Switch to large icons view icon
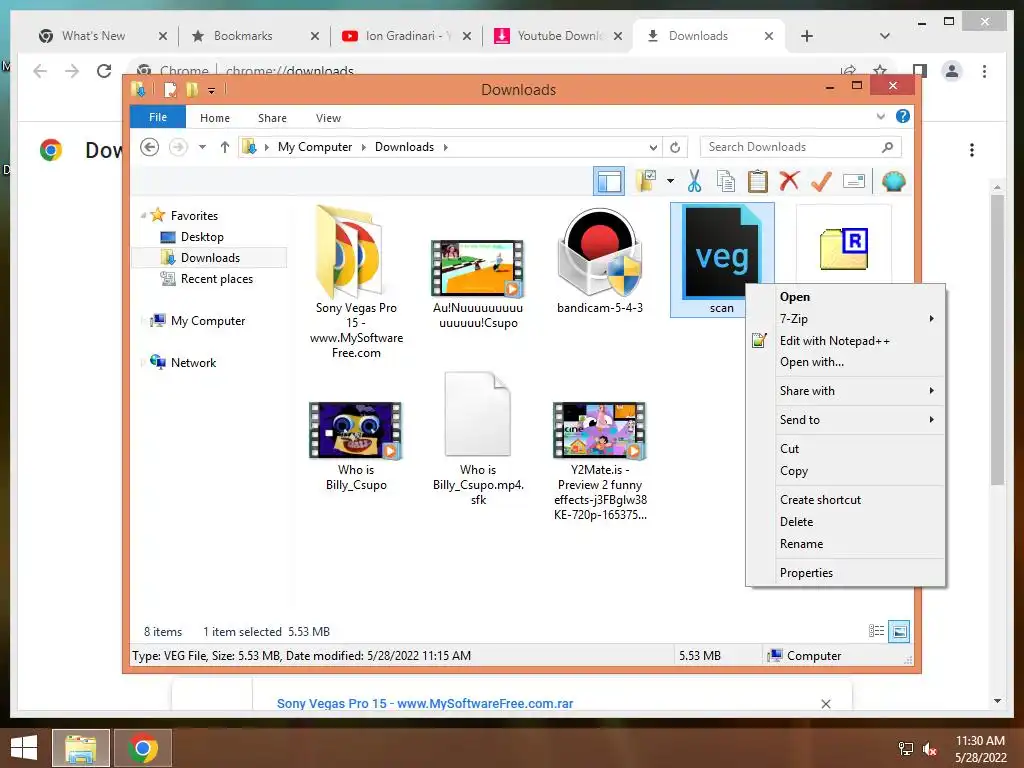The width and height of the screenshot is (1024, 768). 899,631
